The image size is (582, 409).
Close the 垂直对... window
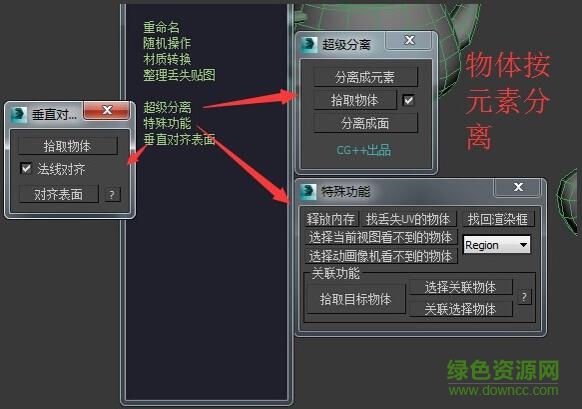coord(107,110)
